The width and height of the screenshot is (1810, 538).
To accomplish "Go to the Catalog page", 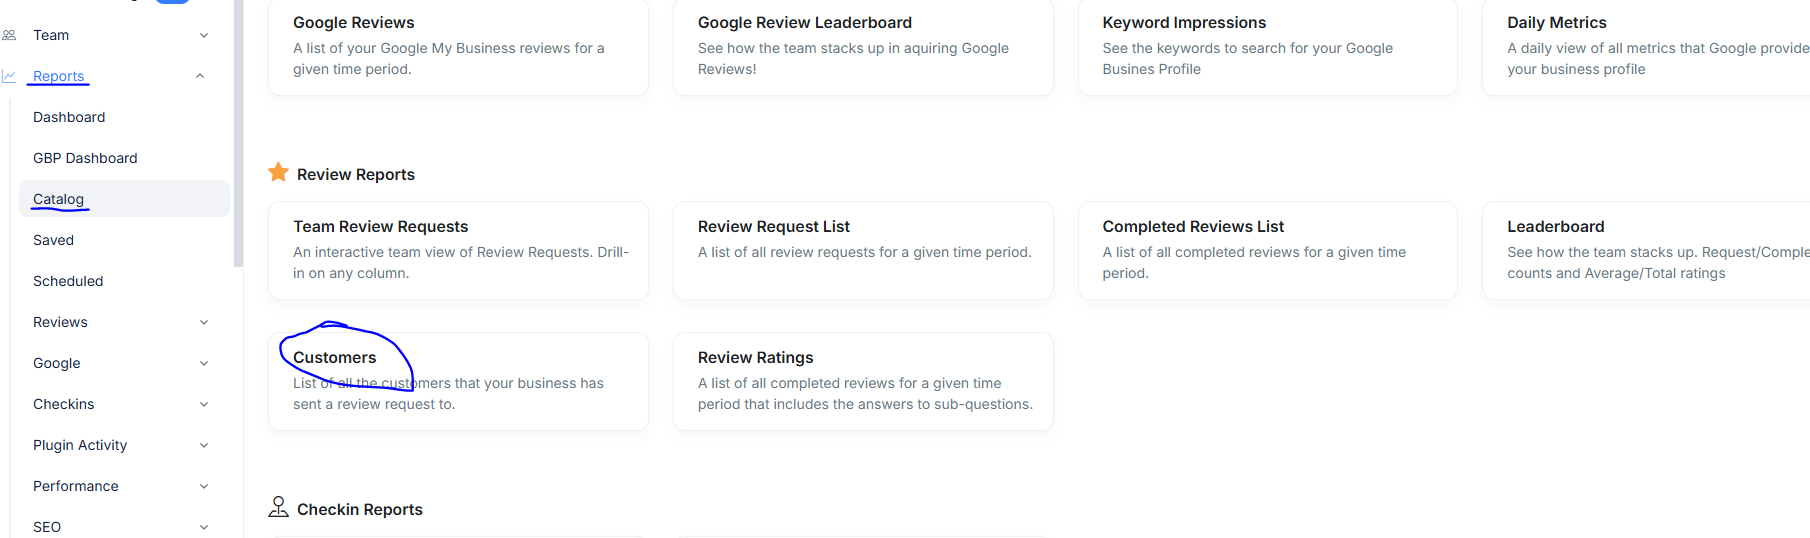I will pyautogui.click(x=58, y=199).
